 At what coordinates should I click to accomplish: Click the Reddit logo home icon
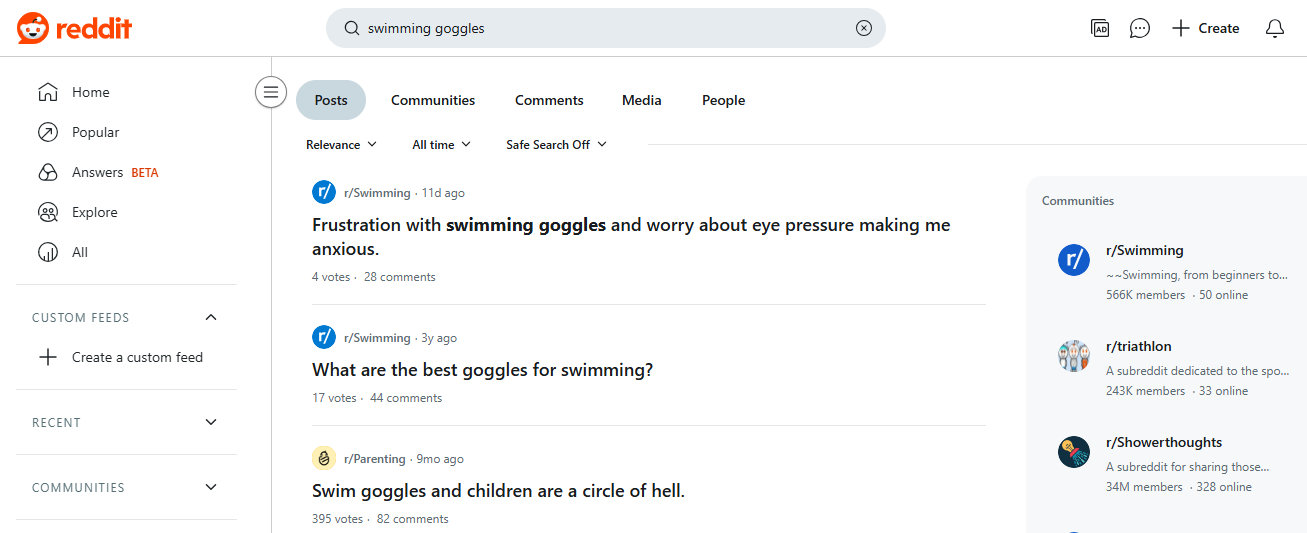[32, 28]
